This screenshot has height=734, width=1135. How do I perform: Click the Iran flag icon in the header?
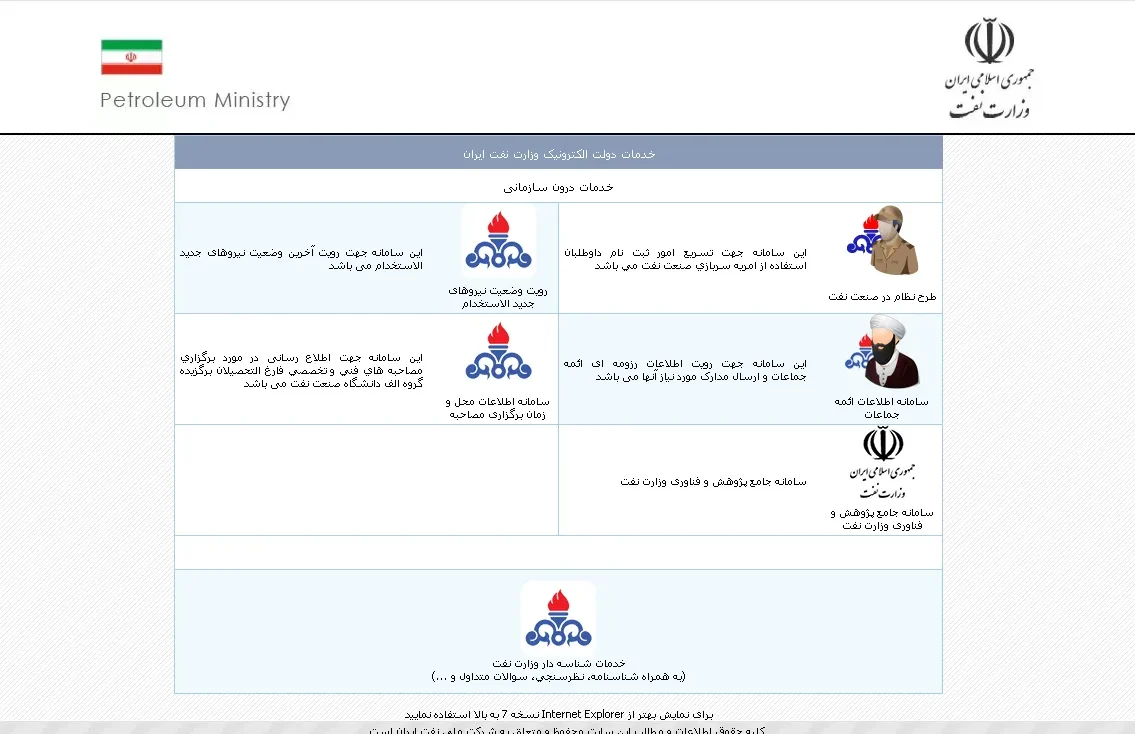point(132,57)
